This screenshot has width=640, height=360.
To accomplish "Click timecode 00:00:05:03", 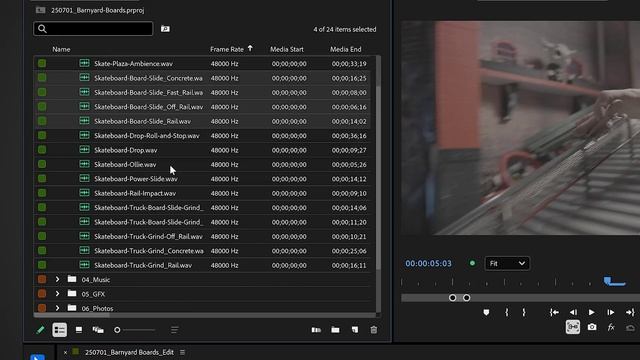I will [428, 264].
